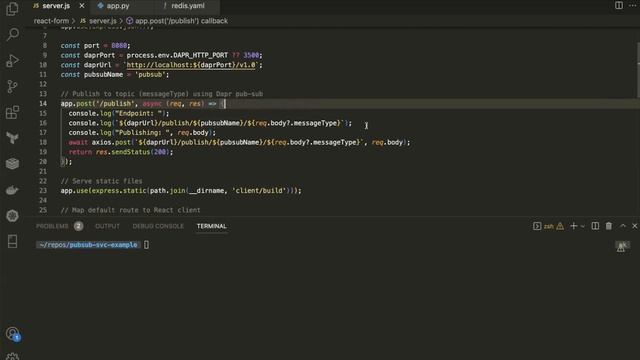Open the Kubernetes view
The width and height of the screenshot is (640, 360).
pos(12,216)
